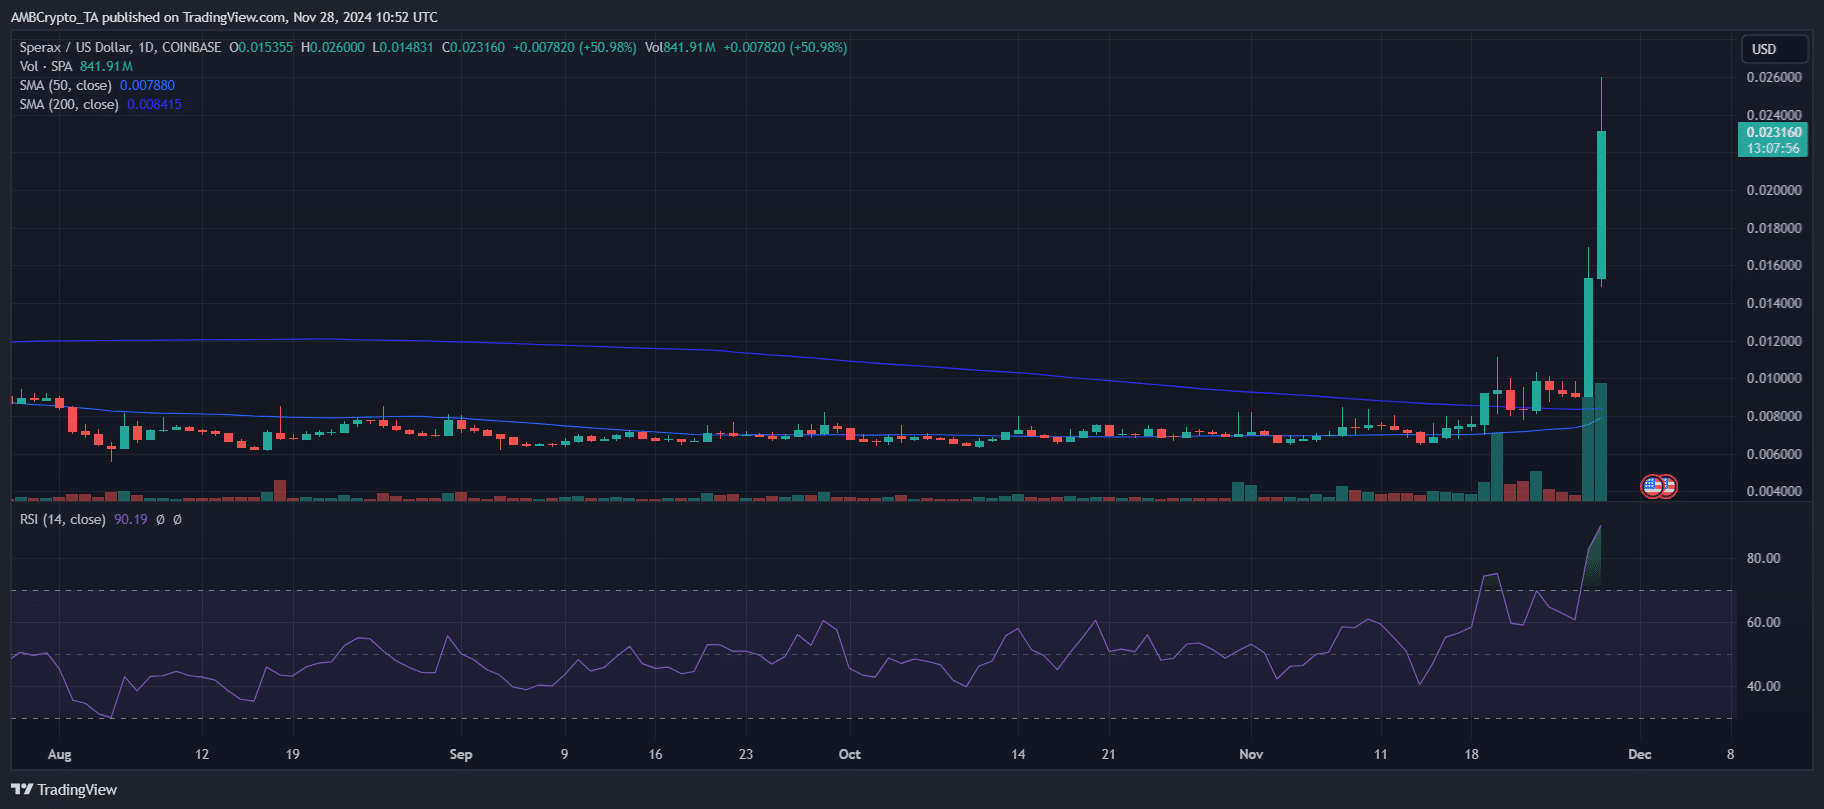Screen dimensions: 1824x809
Task: Select the RSI (14, close) indicator label
Action: click(x=62, y=519)
